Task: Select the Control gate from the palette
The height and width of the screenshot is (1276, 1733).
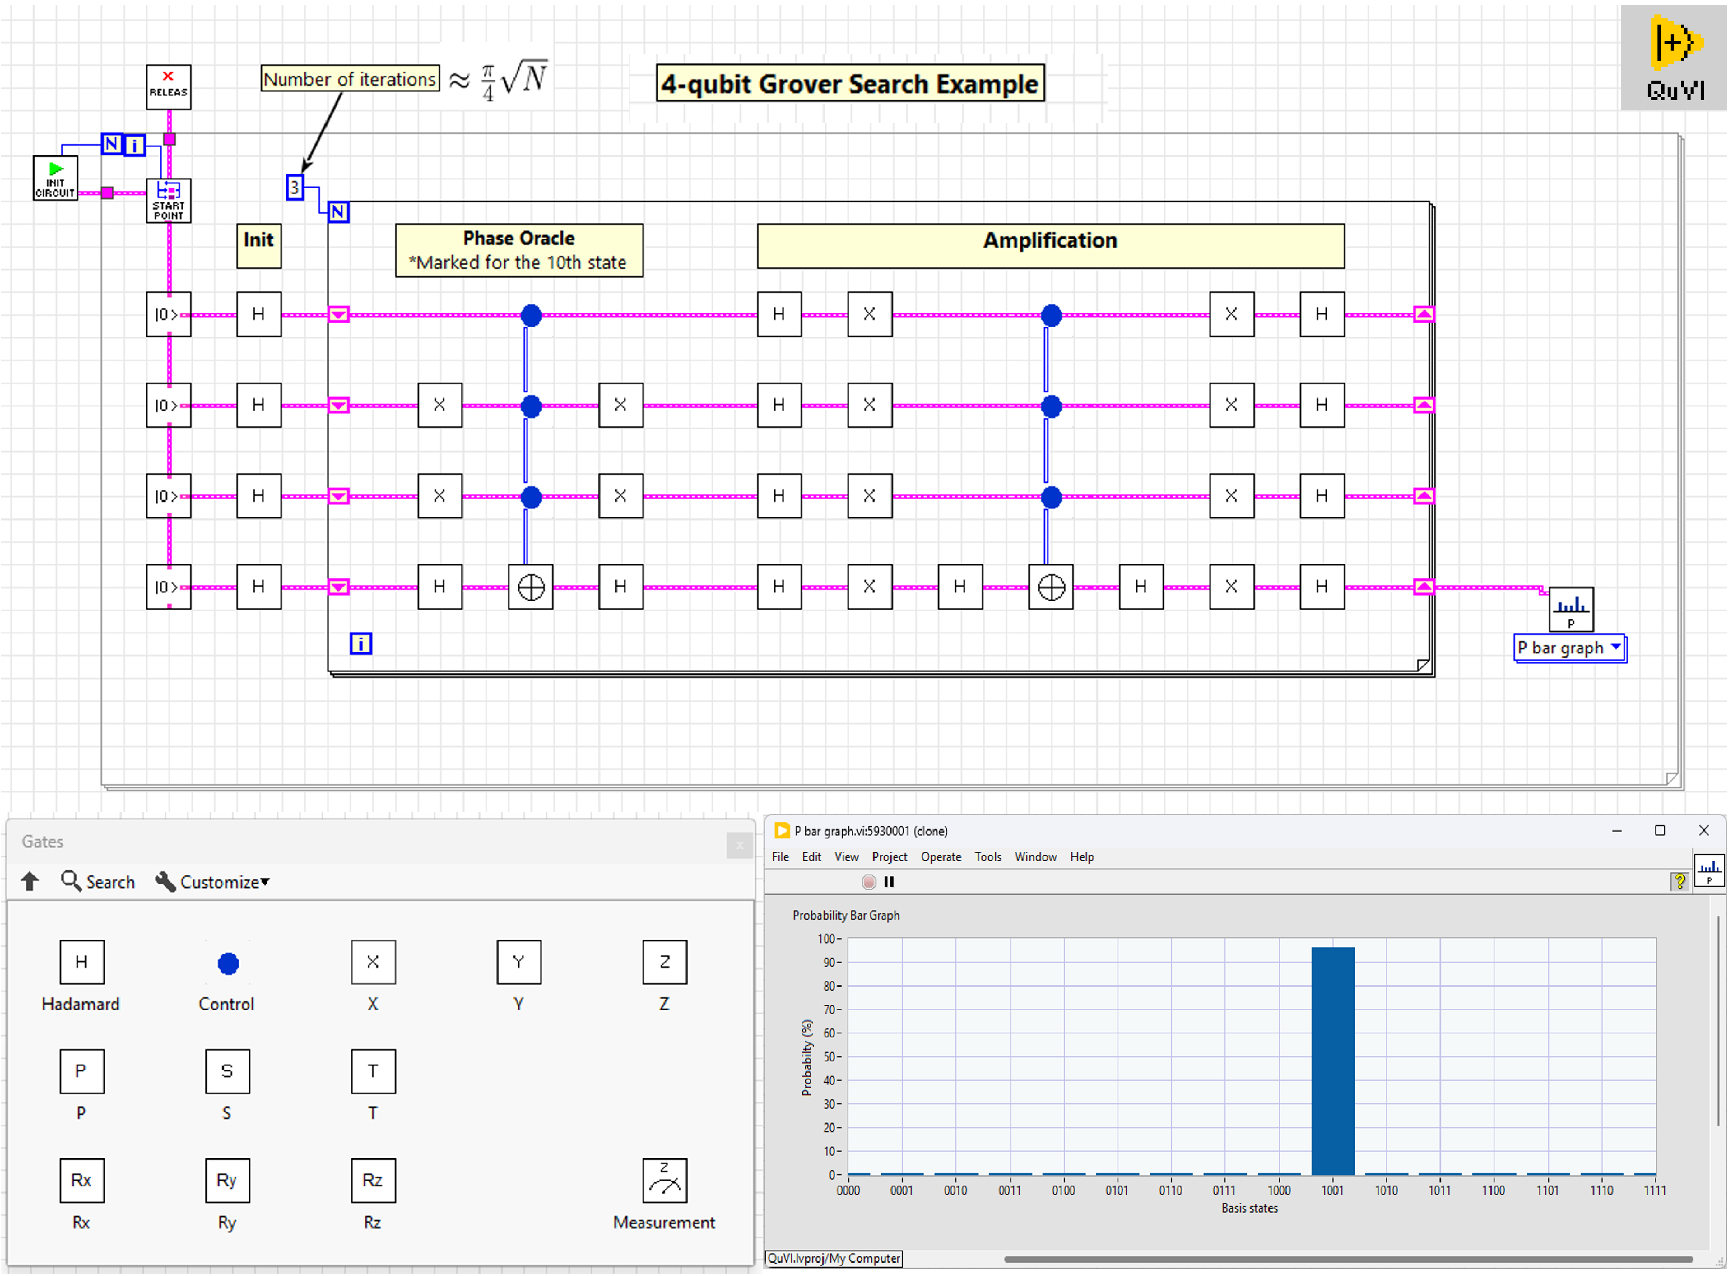Action: tap(226, 962)
